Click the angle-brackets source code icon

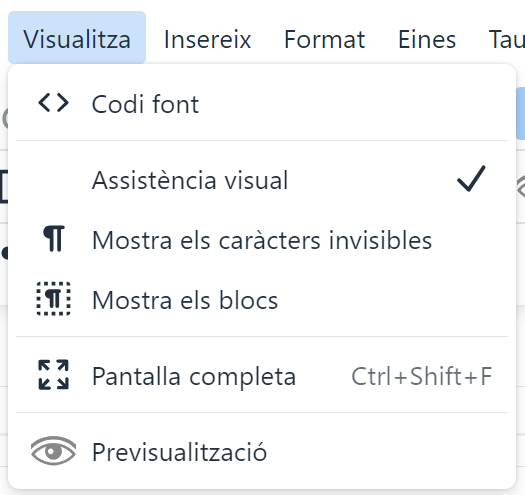coord(54,103)
